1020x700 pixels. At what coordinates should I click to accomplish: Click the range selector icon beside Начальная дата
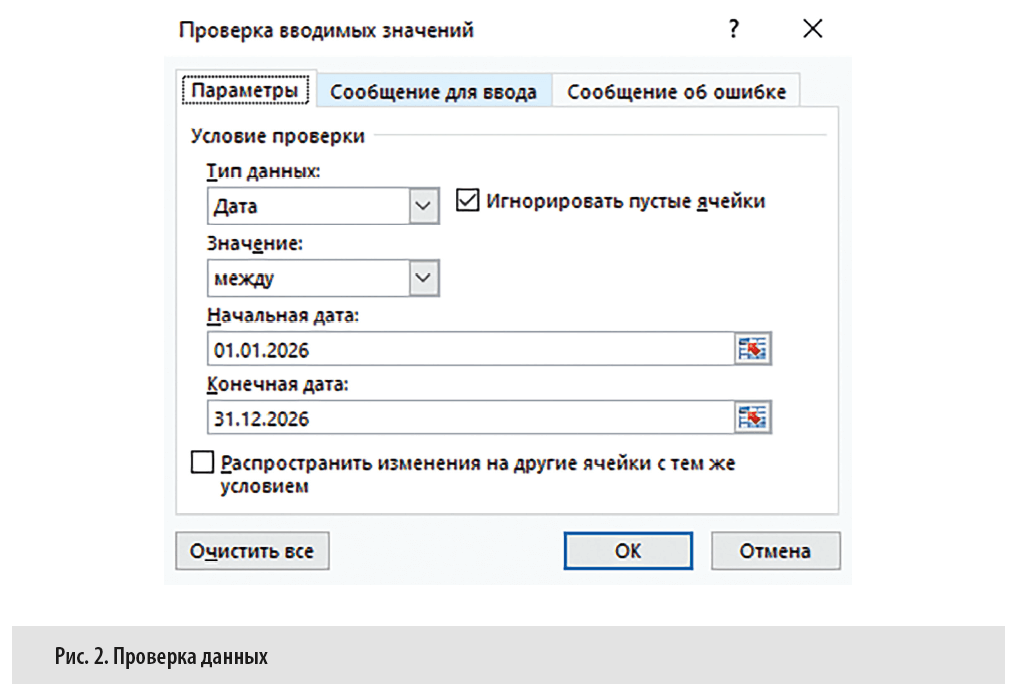(x=752, y=348)
